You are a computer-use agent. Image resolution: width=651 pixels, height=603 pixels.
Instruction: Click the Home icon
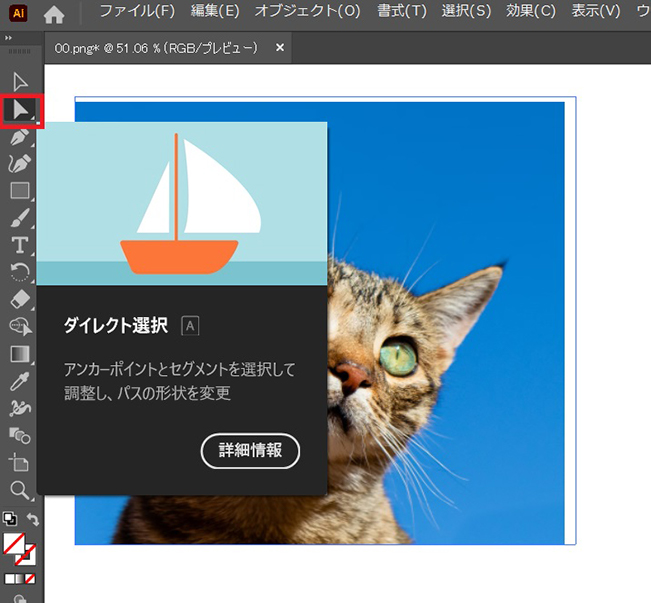click(54, 15)
